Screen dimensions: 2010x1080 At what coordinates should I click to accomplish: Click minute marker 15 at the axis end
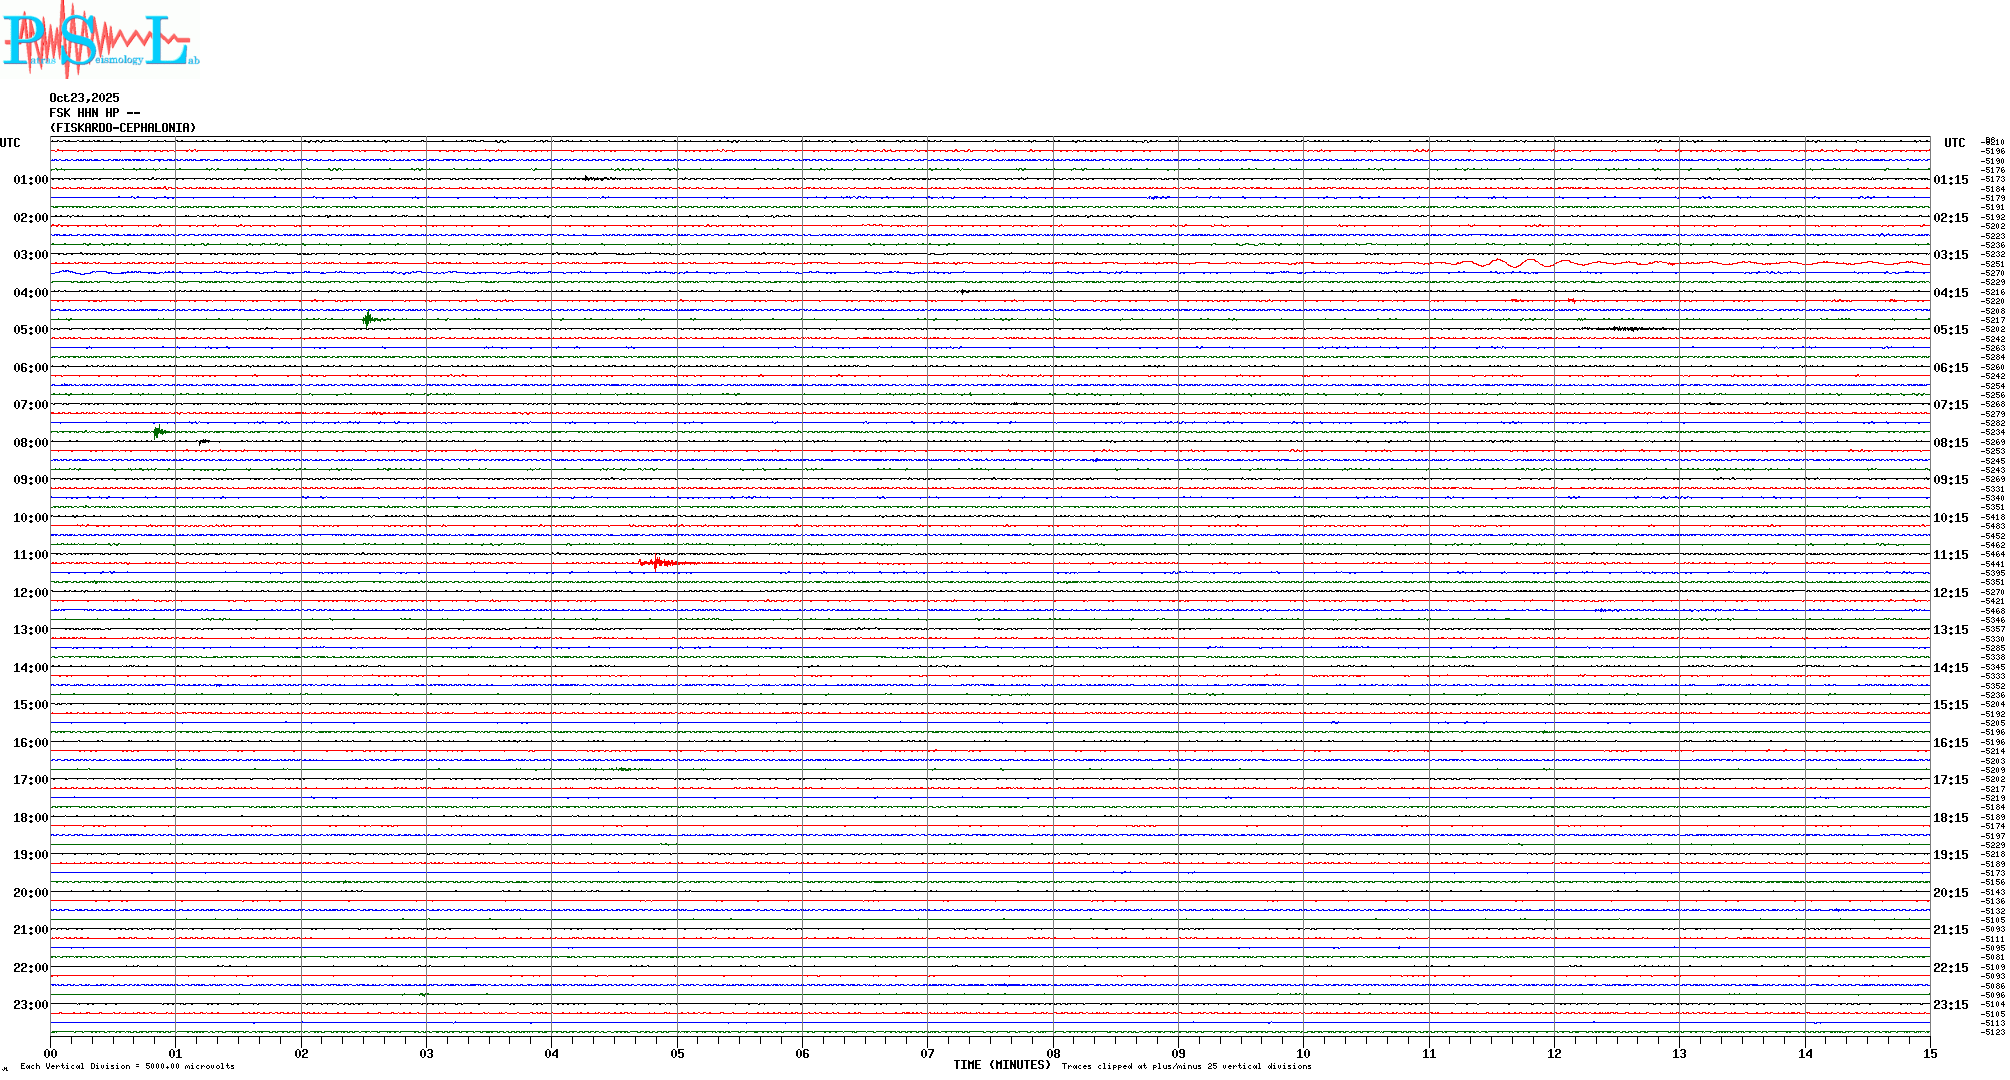click(1929, 1053)
